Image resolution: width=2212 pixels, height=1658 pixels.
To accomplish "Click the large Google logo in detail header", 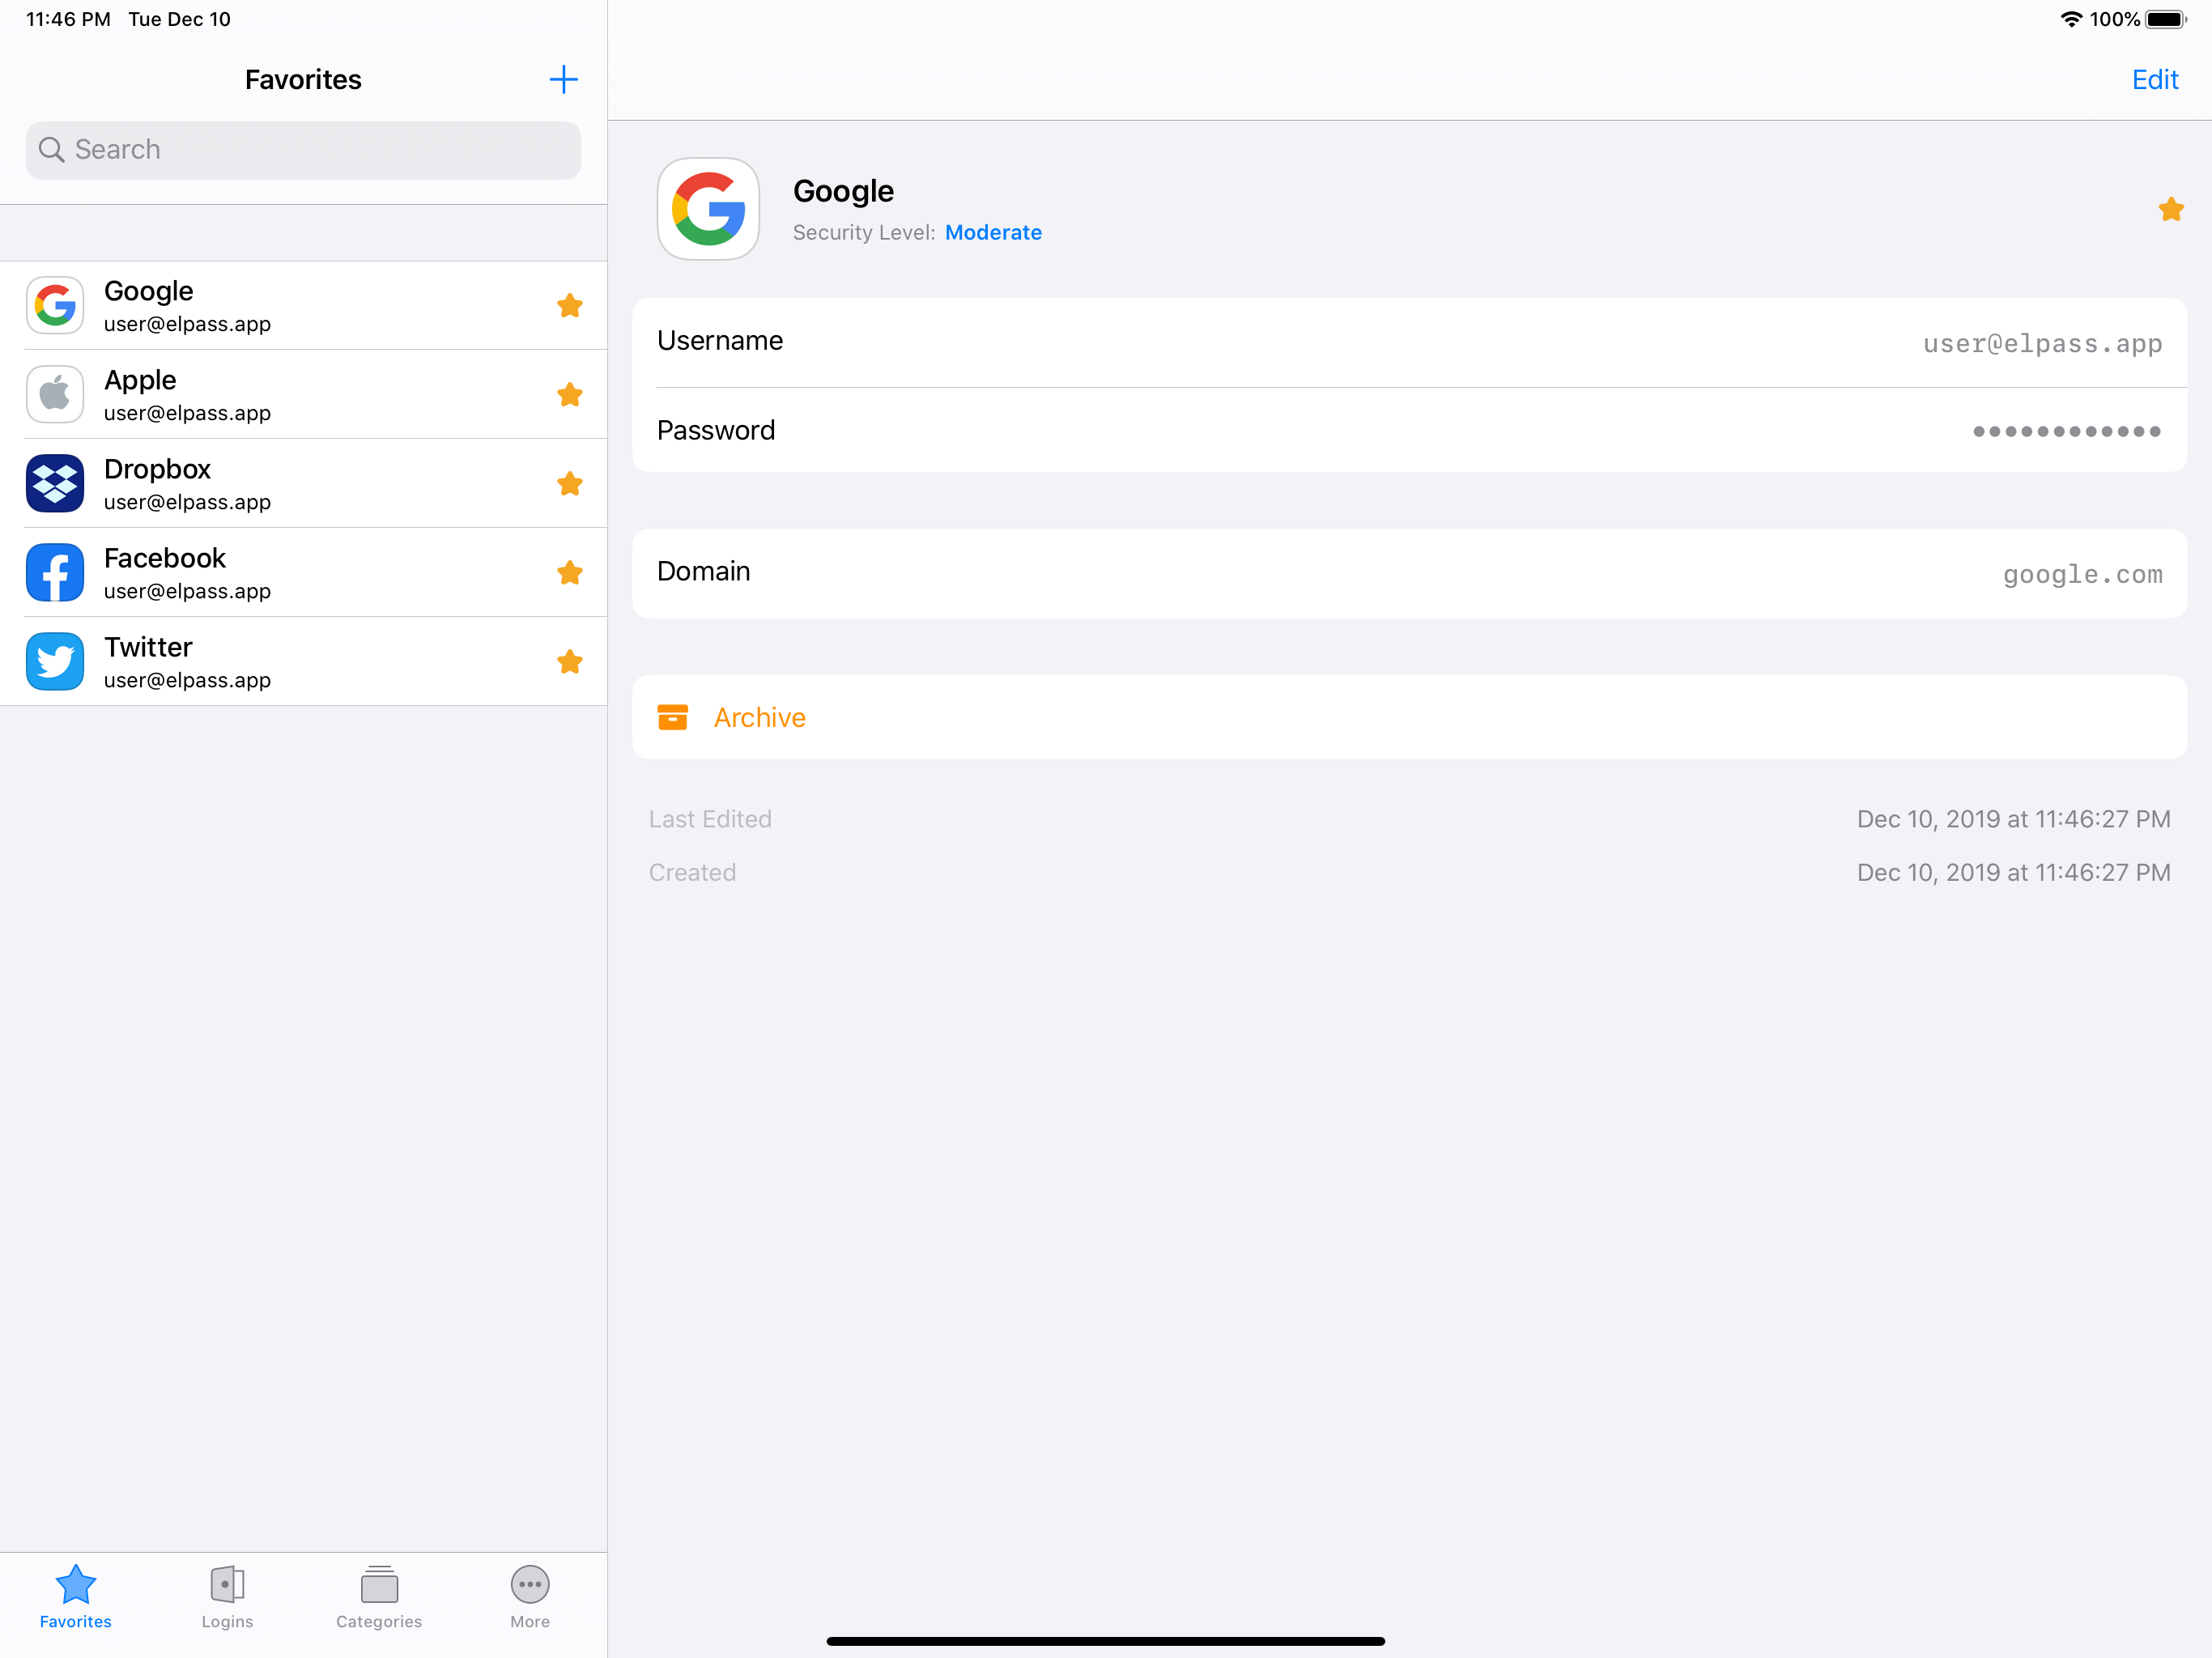I will (x=708, y=209).
